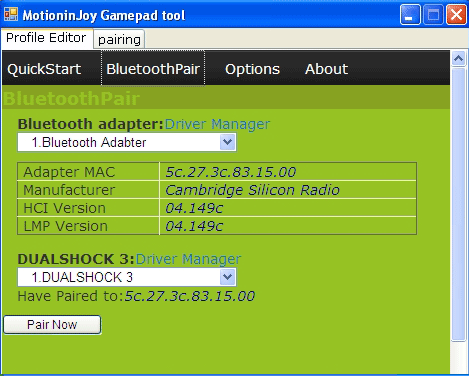Switch to the Profile Editor tab
This screenshot has height=376, width=469.
[46, 38]
